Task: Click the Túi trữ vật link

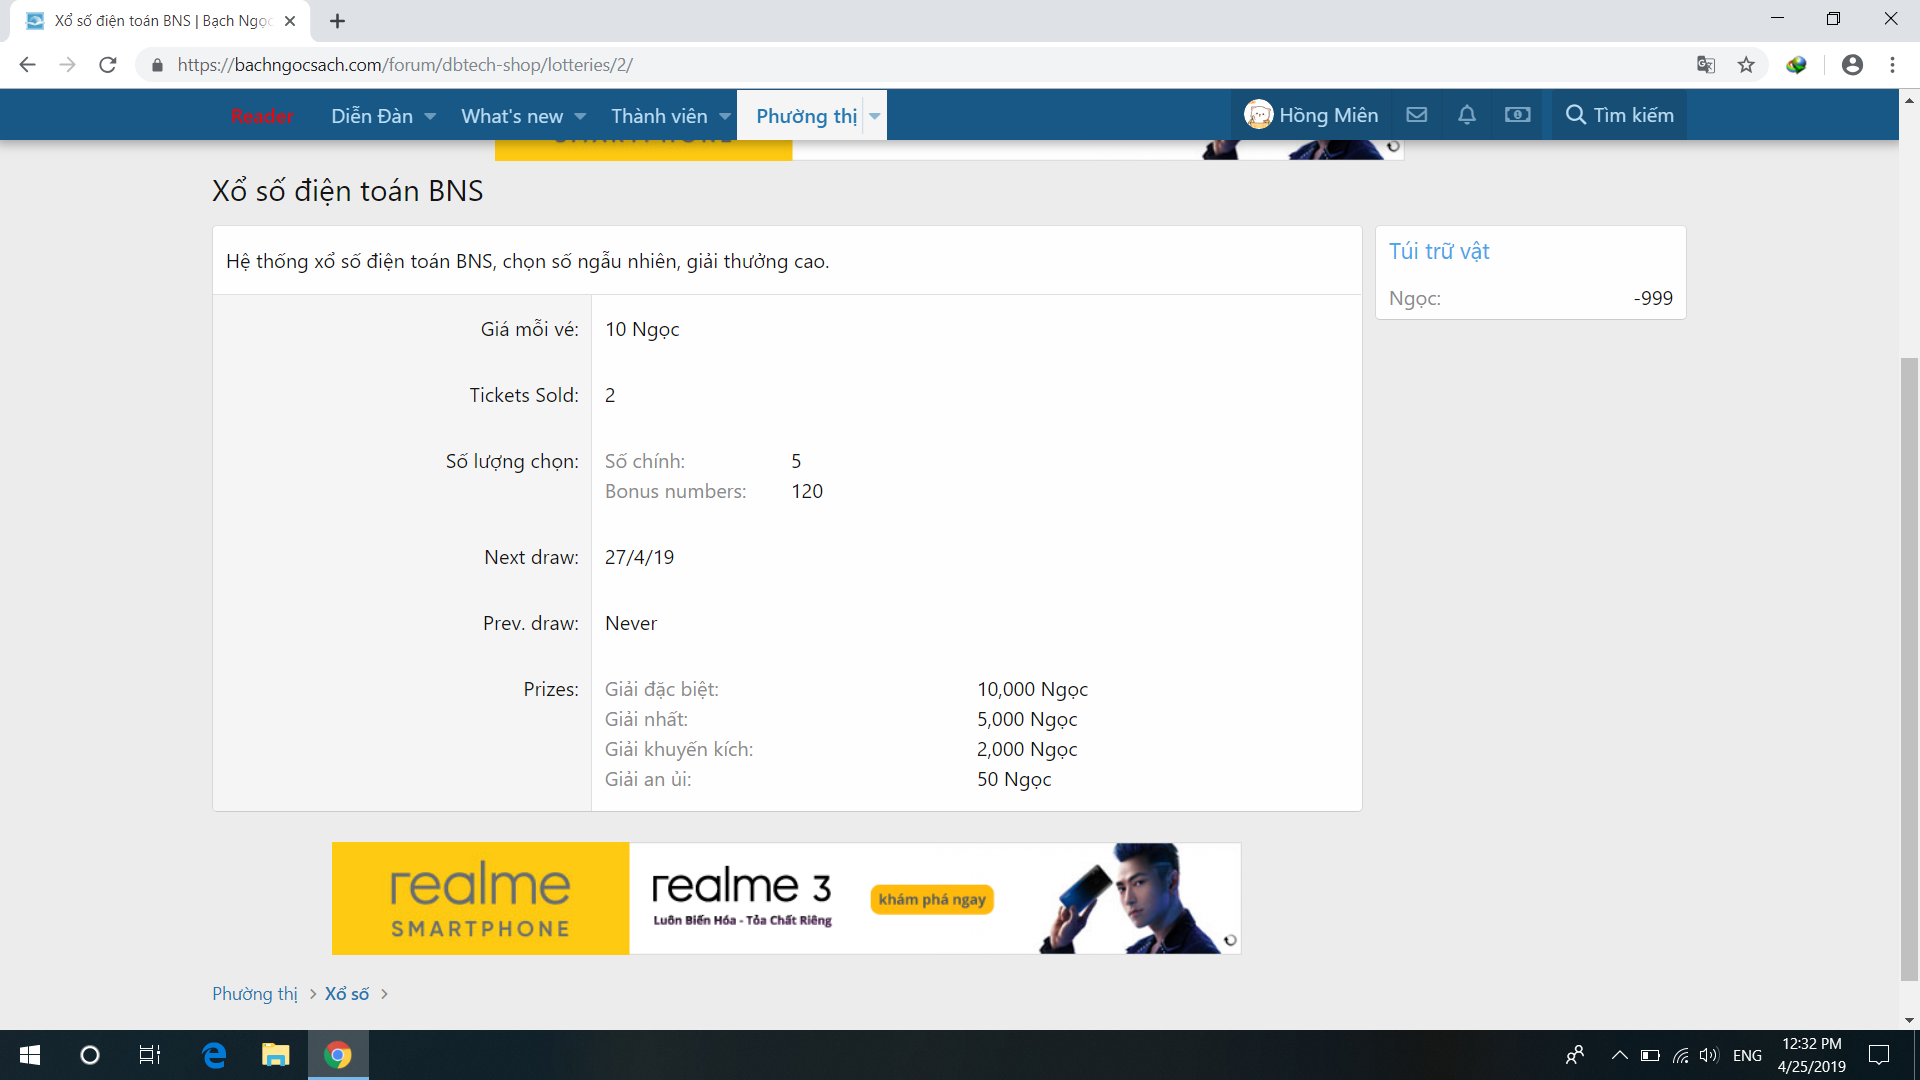Action: pos(1439,251)
